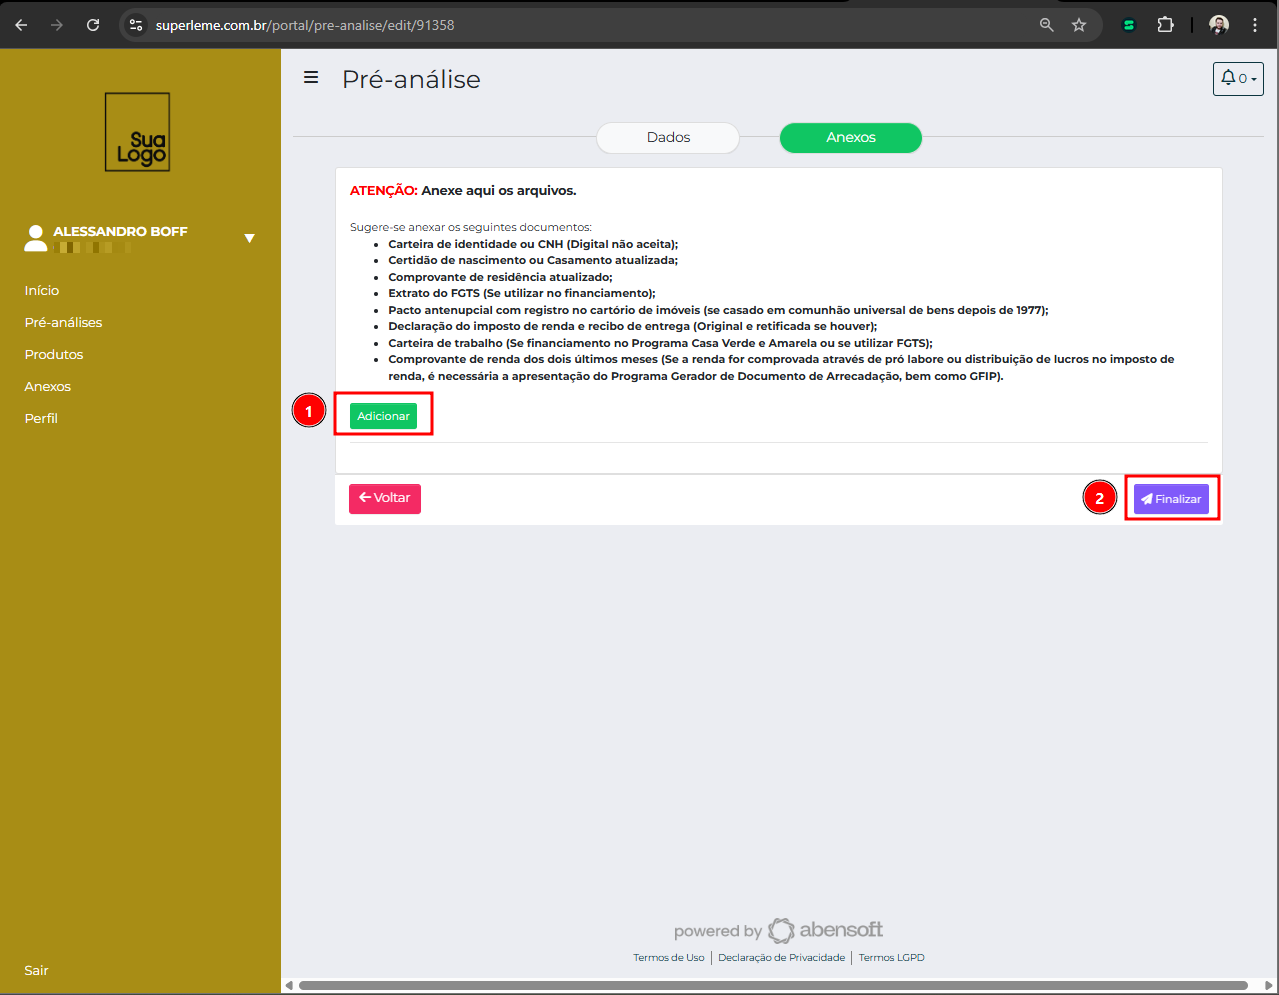
Task: Click the user avatar icon in sidebar
Action: click(x=36, y=238)
